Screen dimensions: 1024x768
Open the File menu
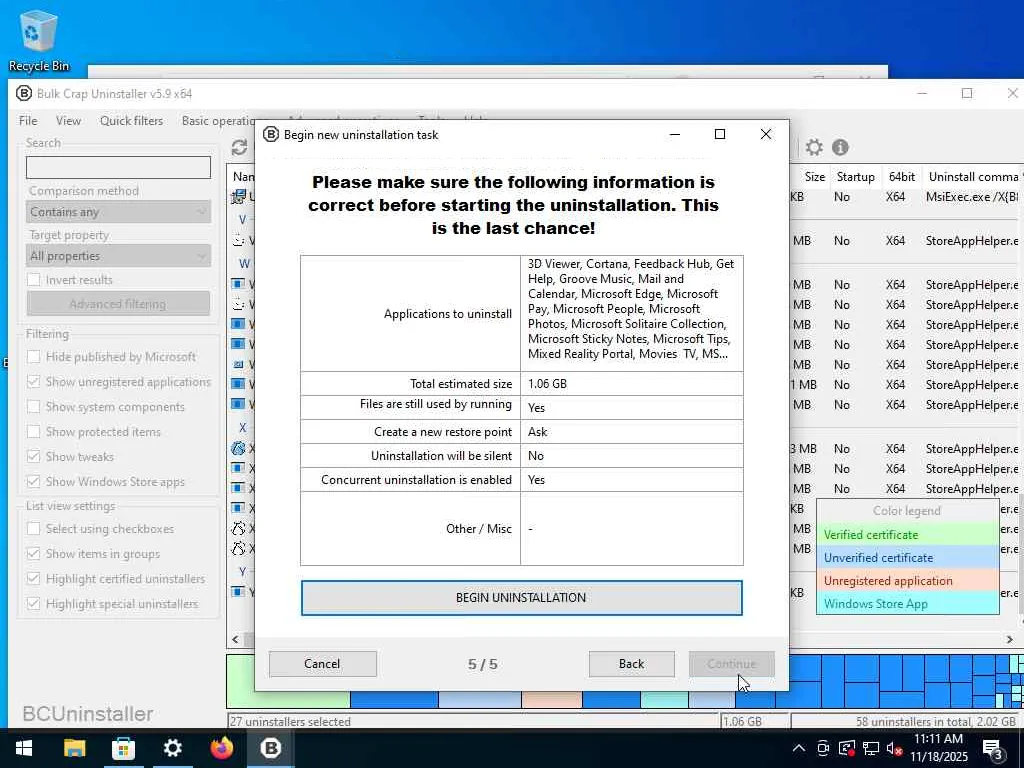[28, 121]
